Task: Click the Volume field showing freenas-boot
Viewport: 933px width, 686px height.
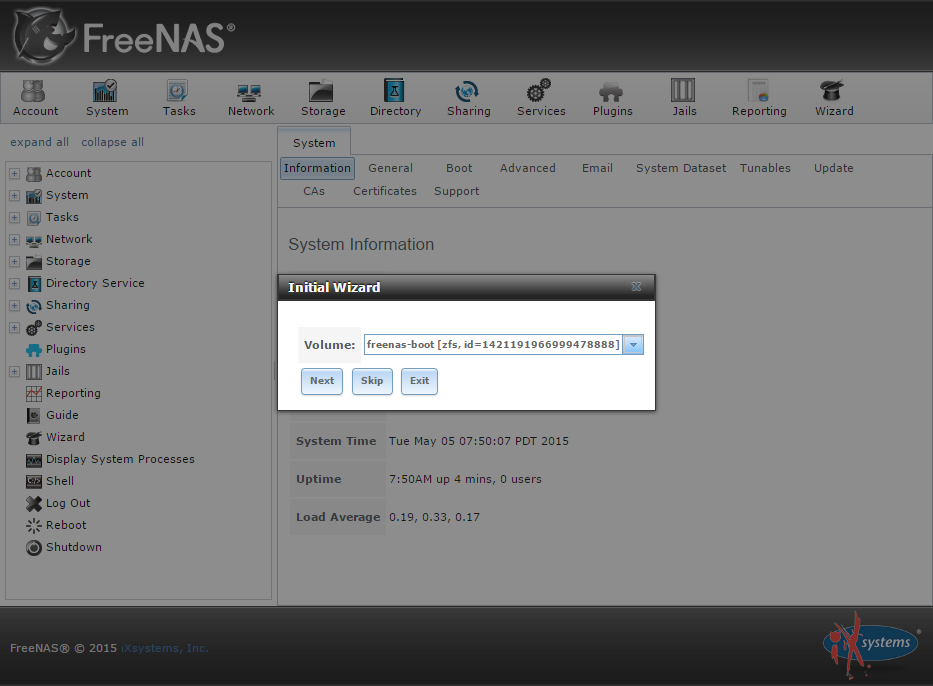Action: 493,344
